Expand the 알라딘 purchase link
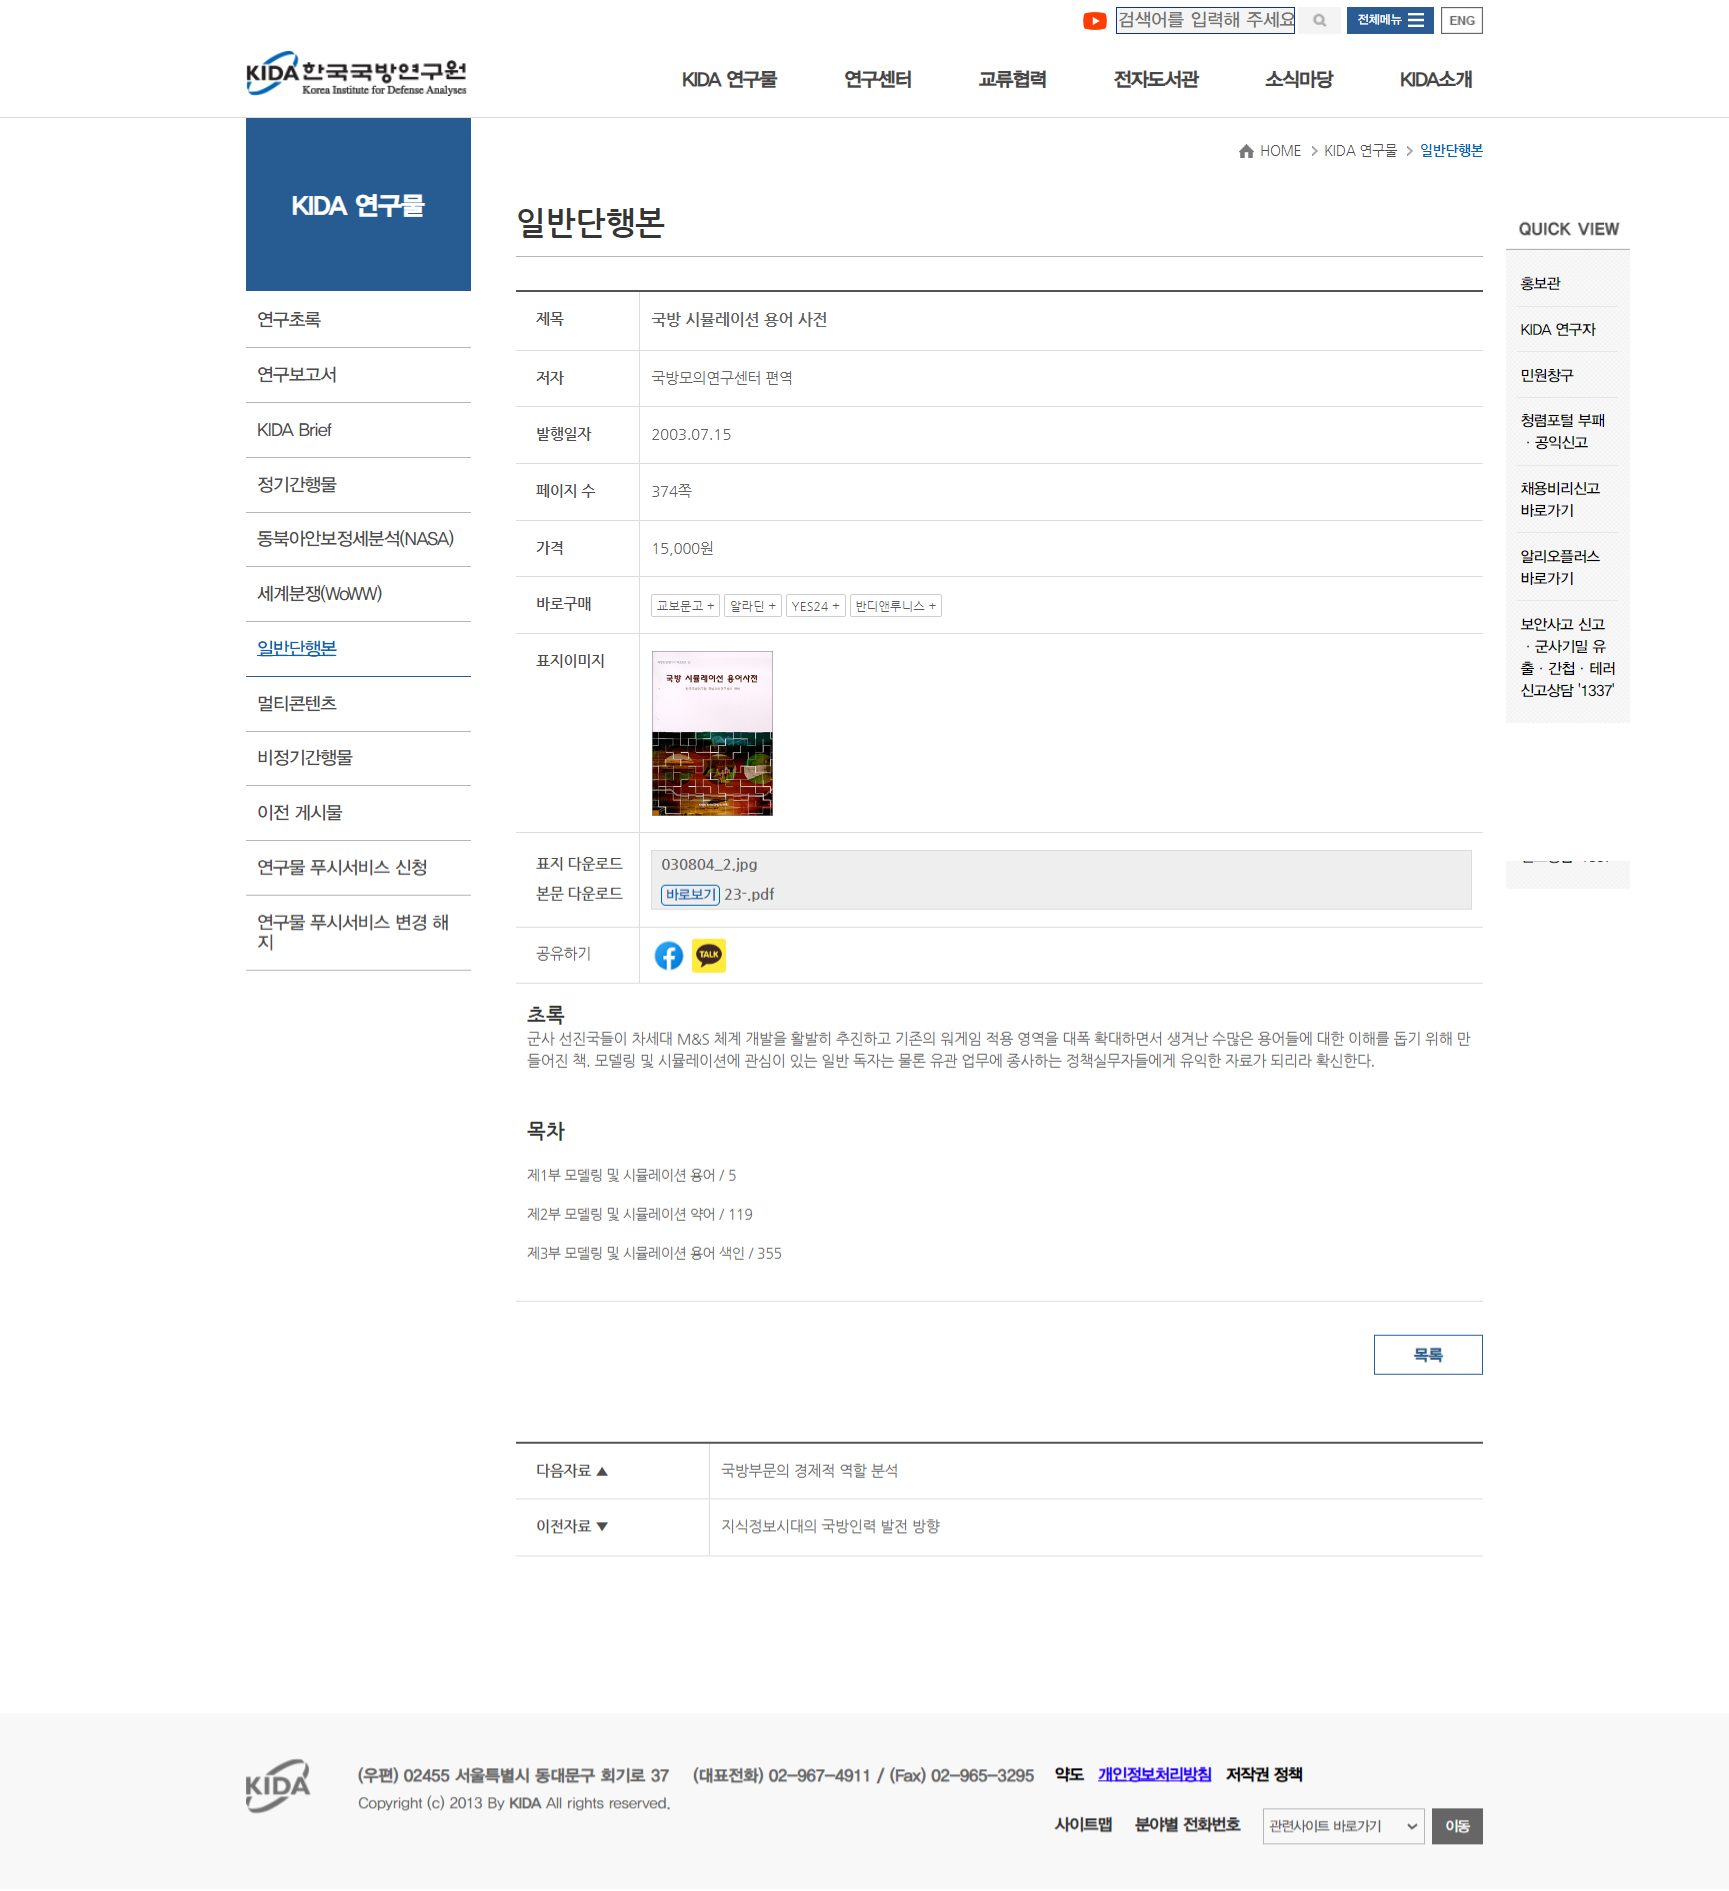 [x=752, y=606]
